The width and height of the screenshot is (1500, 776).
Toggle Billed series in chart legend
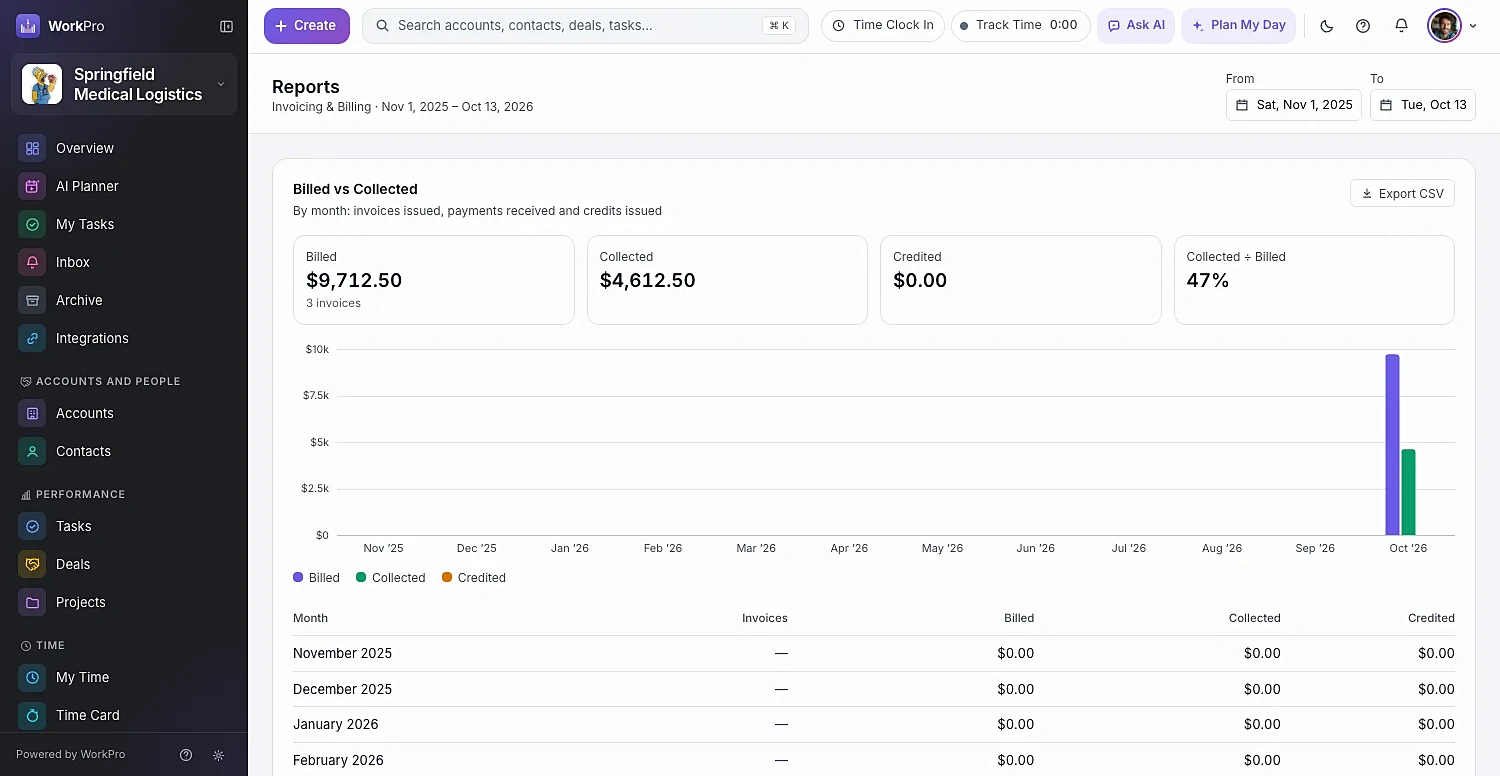coord(316,578)
